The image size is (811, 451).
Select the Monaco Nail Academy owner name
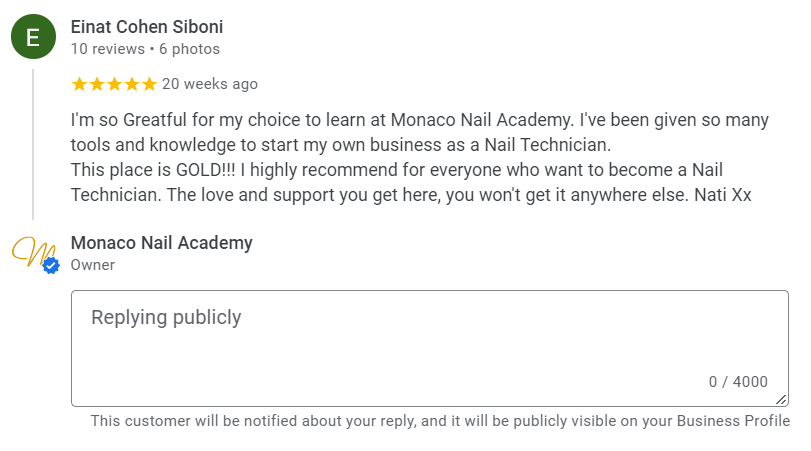click(161, 243)
